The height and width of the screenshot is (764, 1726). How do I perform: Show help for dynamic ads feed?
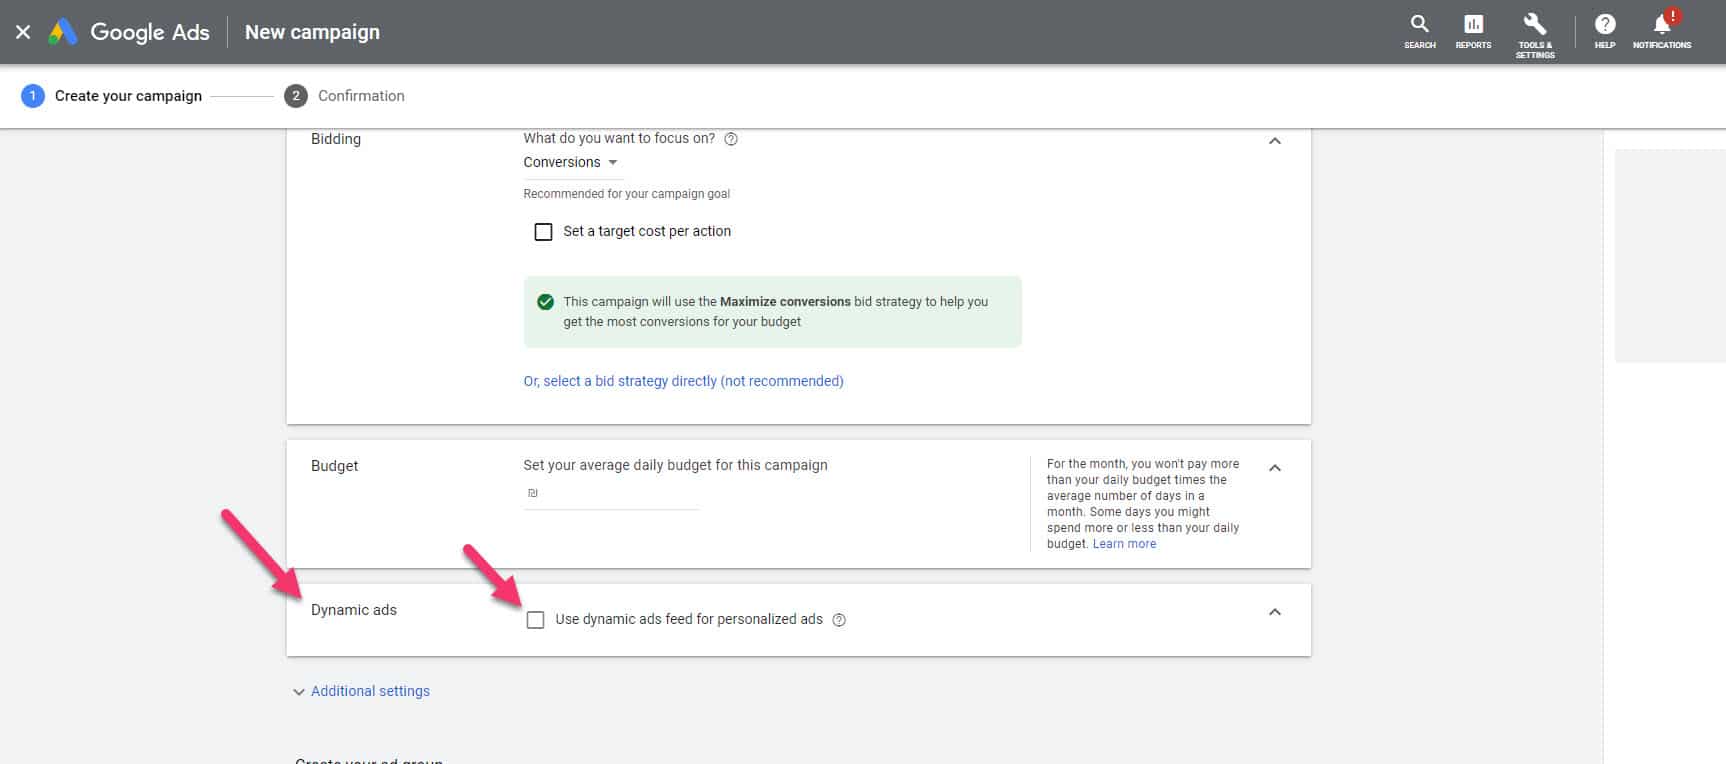(x=839, y=620)
